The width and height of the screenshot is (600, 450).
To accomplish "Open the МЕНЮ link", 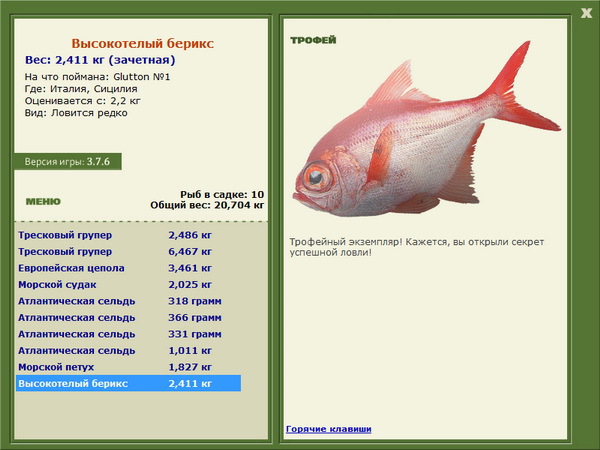I will [43, 202].
